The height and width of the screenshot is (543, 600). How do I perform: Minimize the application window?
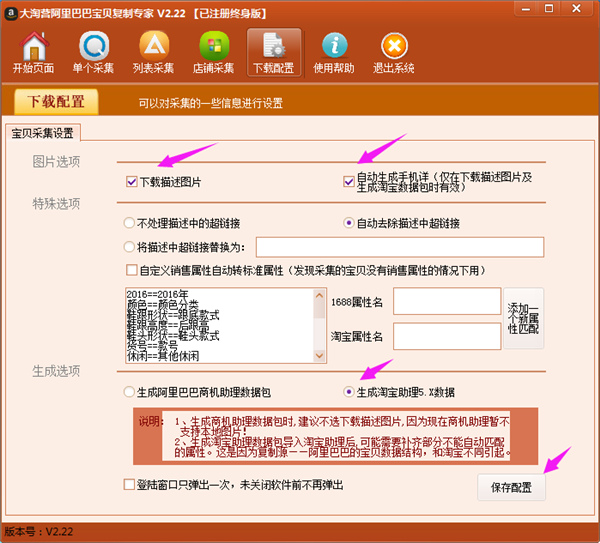tap(527, 9)
